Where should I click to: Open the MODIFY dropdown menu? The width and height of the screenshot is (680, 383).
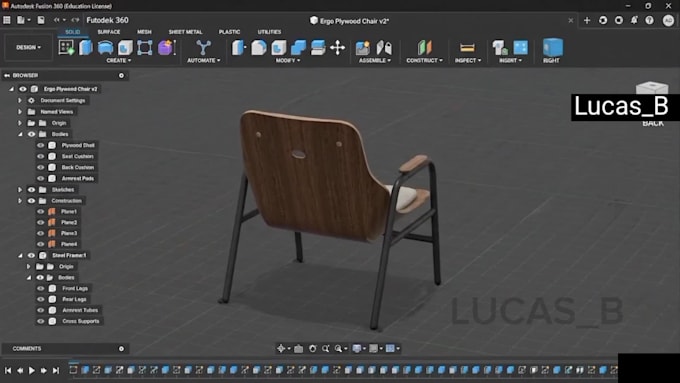point(288,61)
